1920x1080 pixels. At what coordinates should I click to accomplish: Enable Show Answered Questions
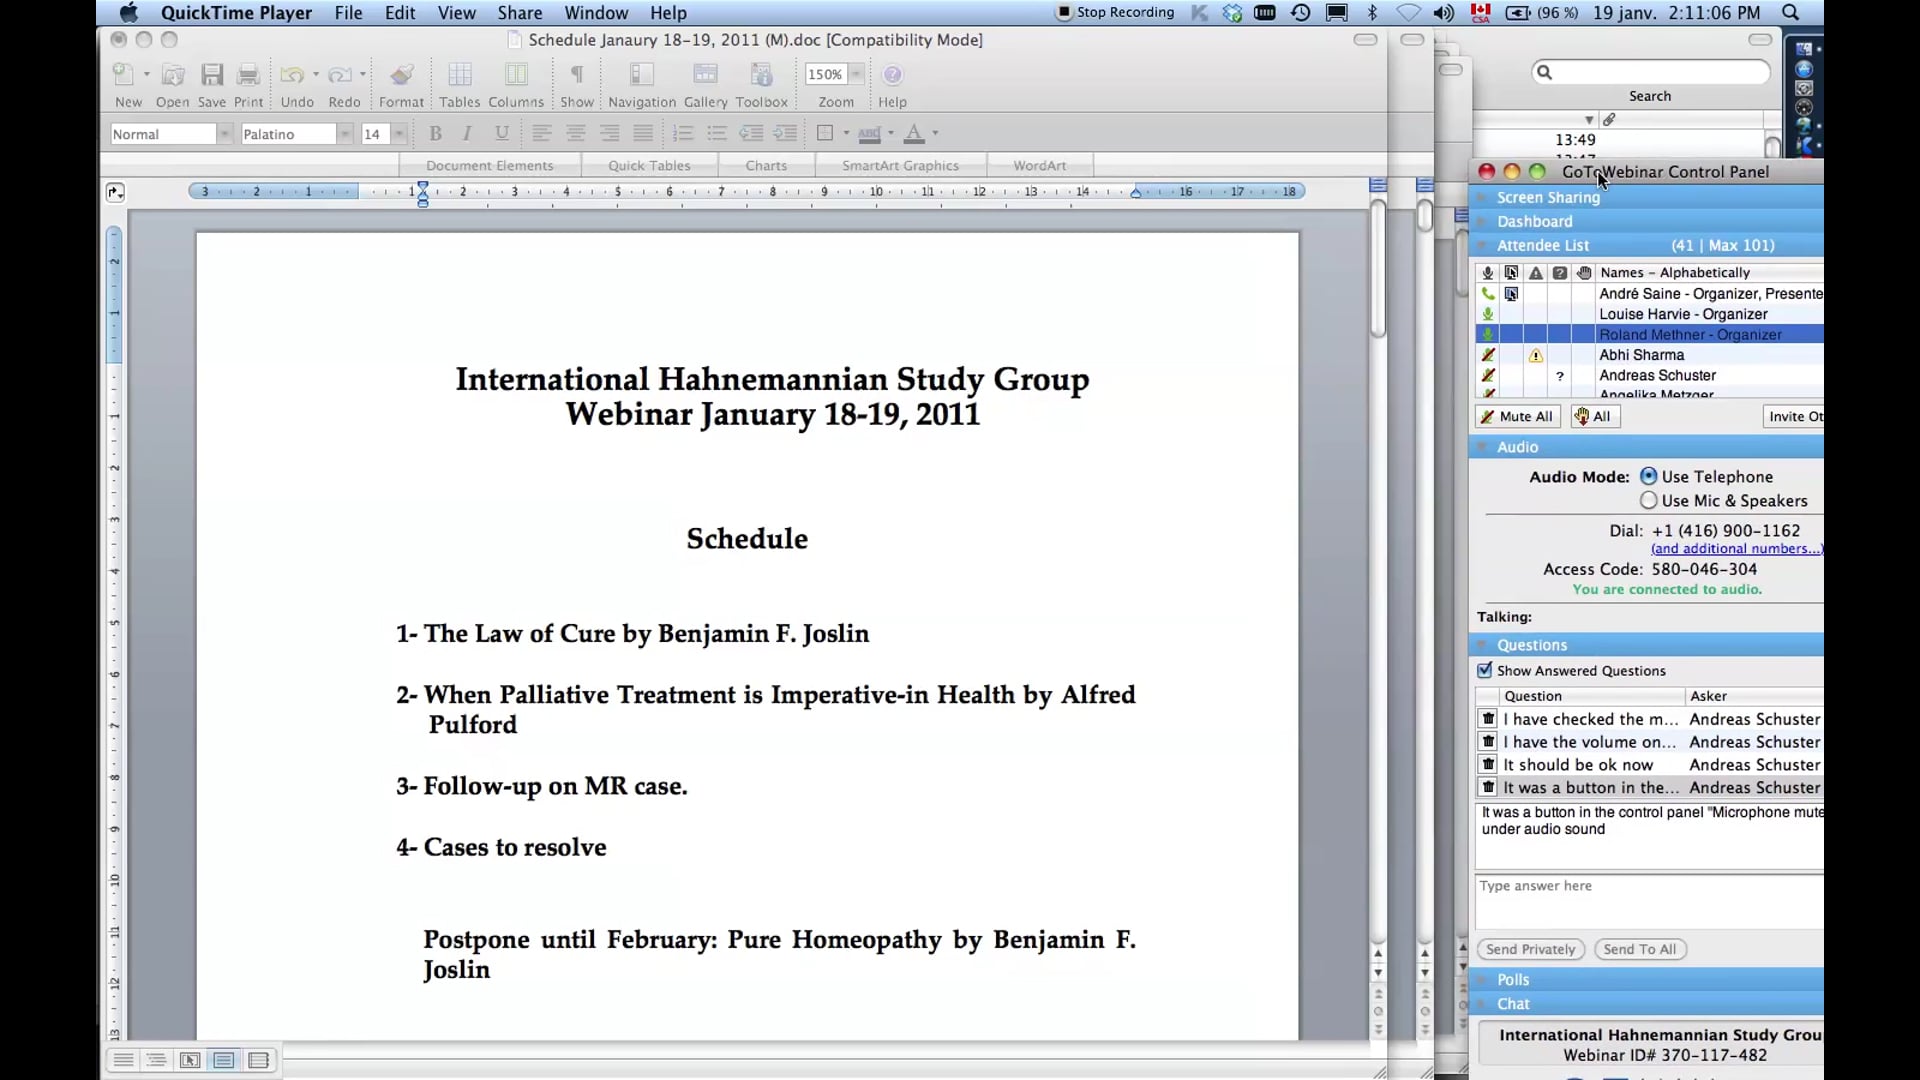[1485, 670]
